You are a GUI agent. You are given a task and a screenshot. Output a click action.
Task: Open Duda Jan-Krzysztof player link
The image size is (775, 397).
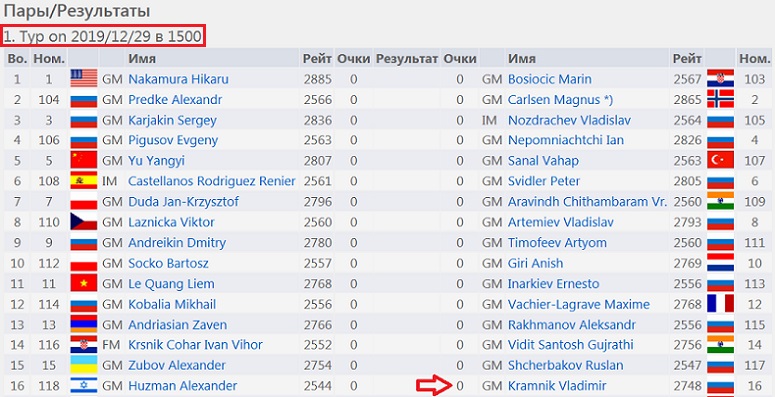tap(183, 202)
